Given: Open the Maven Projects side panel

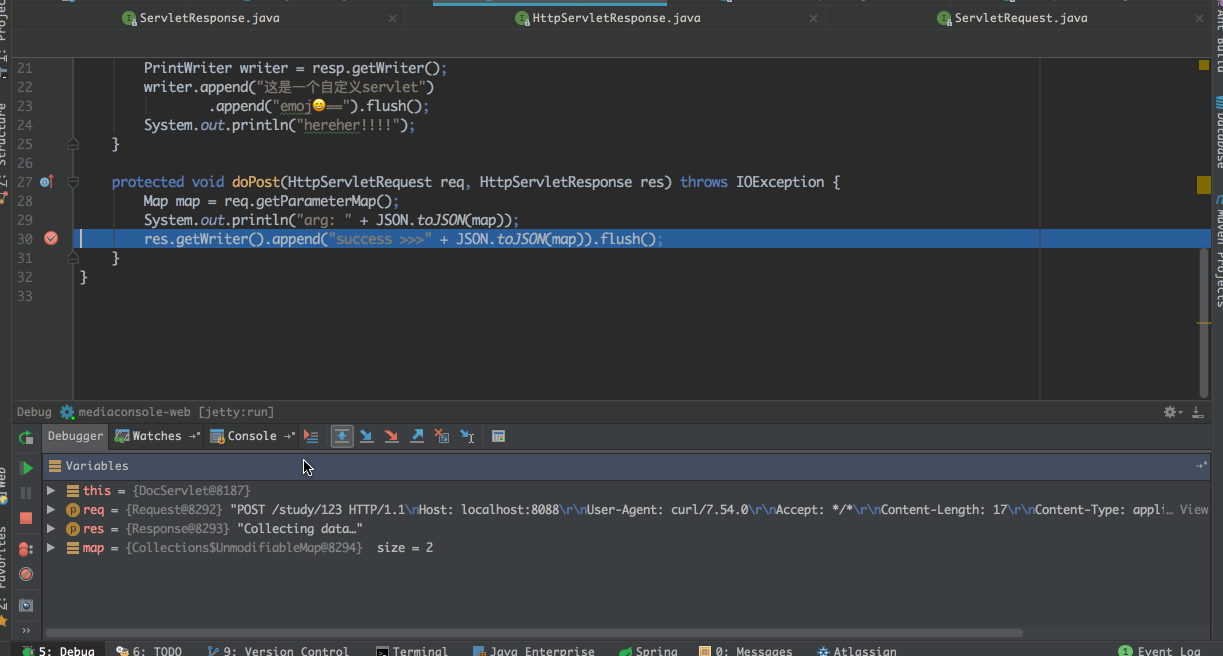Looking at the screenshot, I should click(x=1217, y=250).
